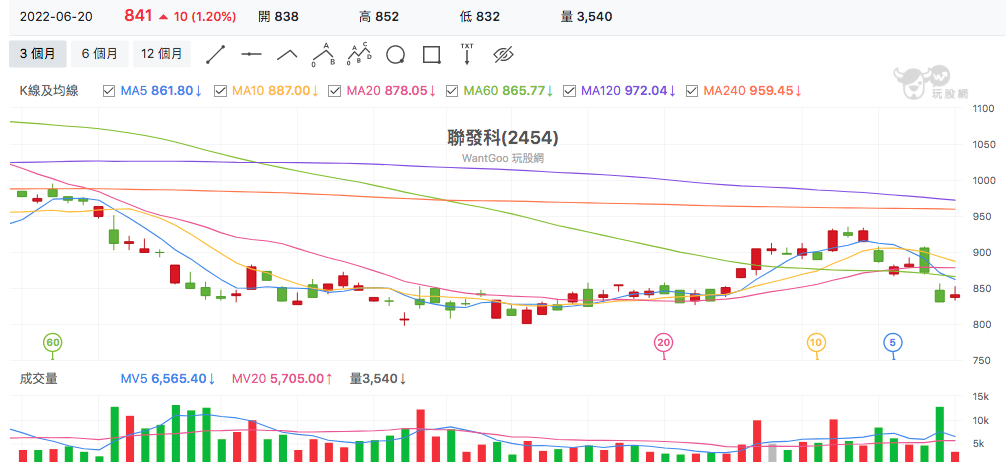1006x462 pixels.
Task: Click the blue 5 MA marker
Action: point(892,343)
